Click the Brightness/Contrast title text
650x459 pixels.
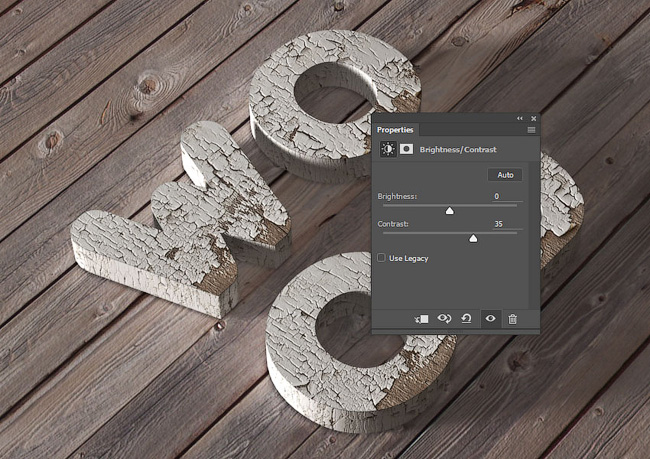click(458, 150)
